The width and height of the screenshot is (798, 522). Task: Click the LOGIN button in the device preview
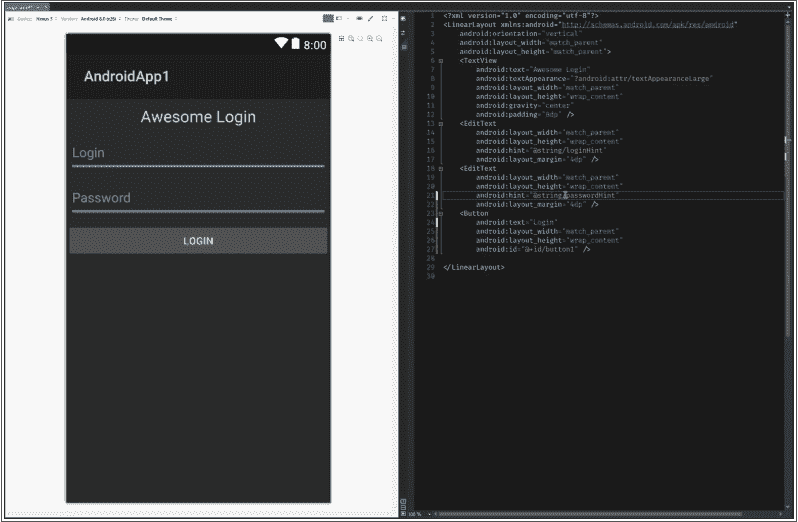pos(198,241)
